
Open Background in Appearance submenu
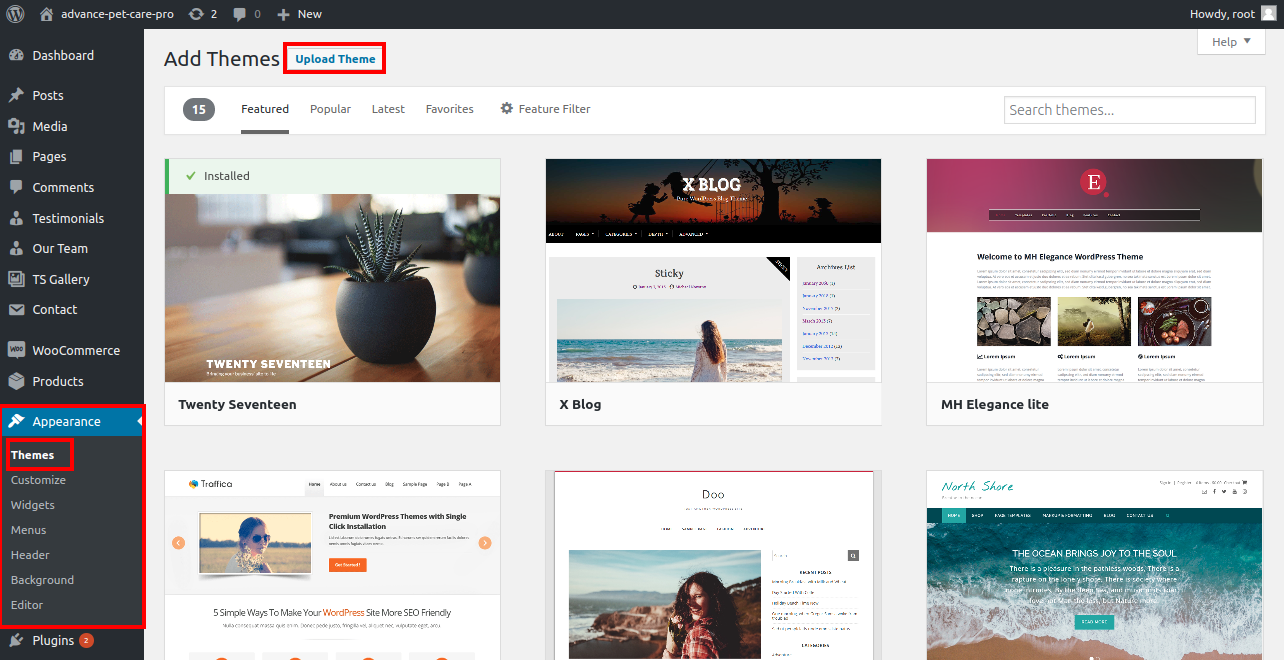pos(42,580)
